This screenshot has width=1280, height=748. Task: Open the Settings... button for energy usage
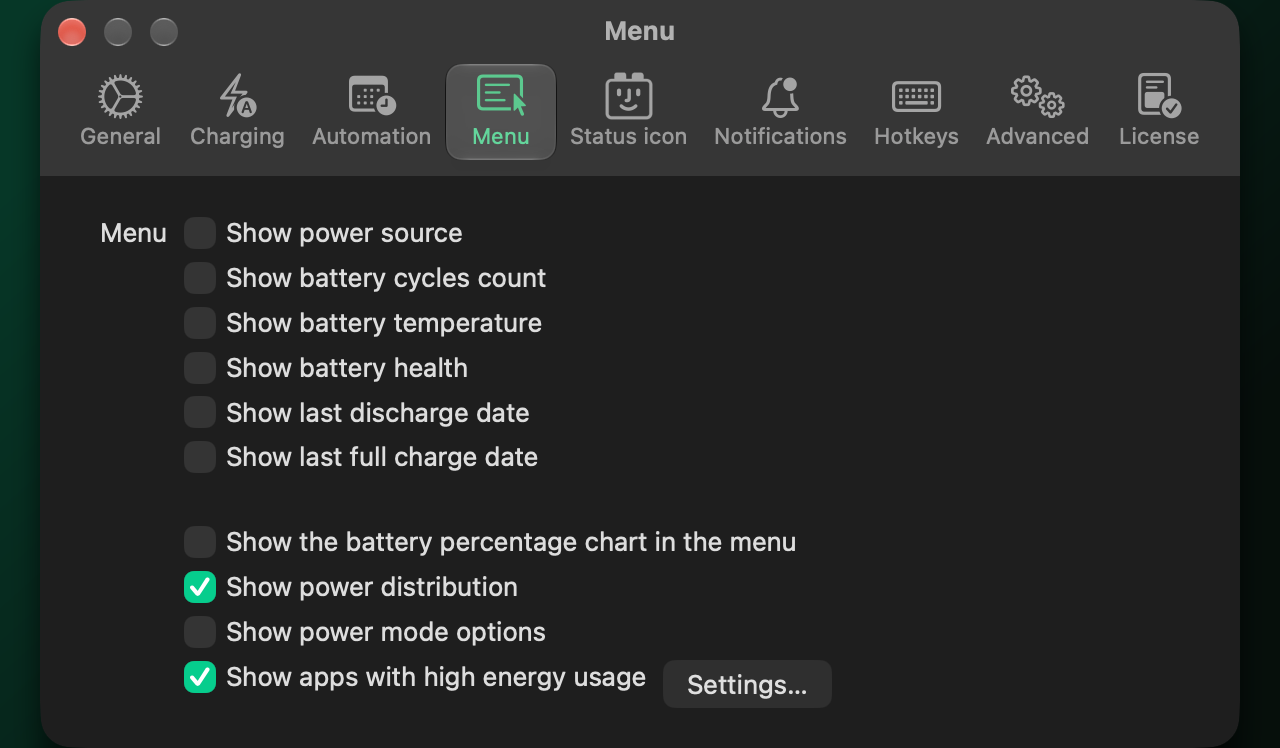click(747, 684)
